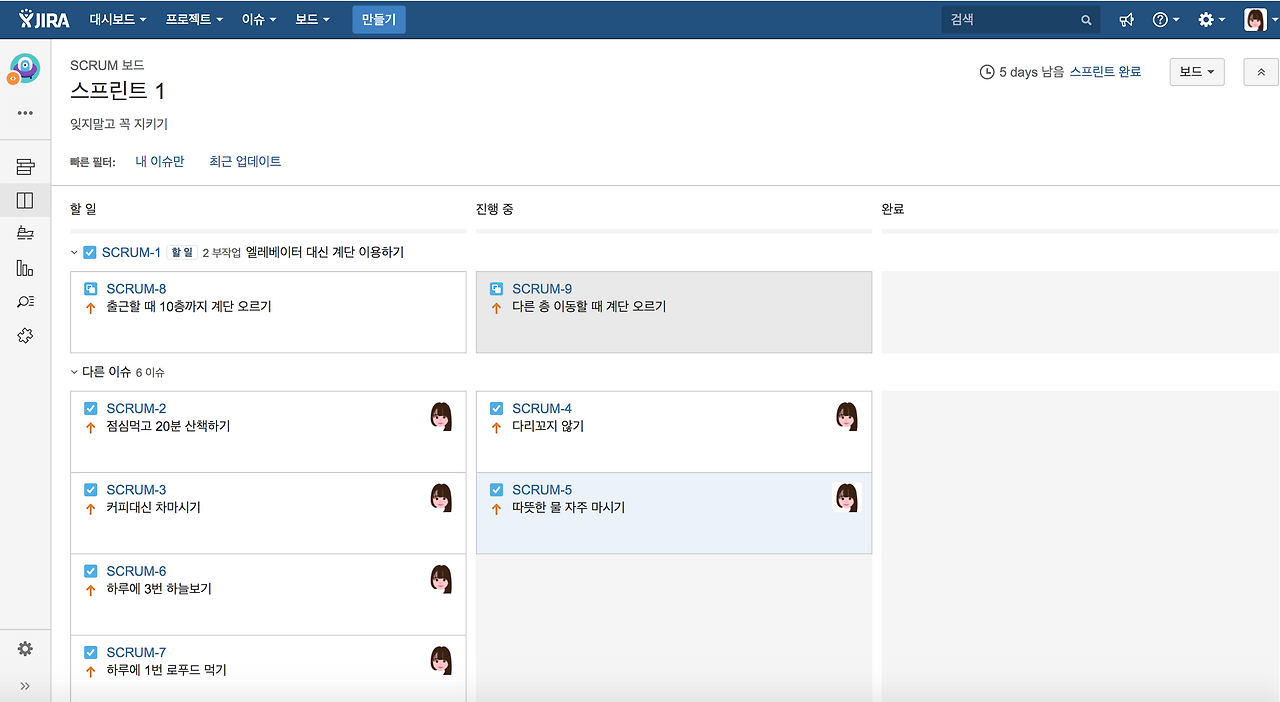This screenshot has height=702, width=1280.
Task: Open the 보드 dropdown in navigation bar
Action: click(x=312, y=19)
